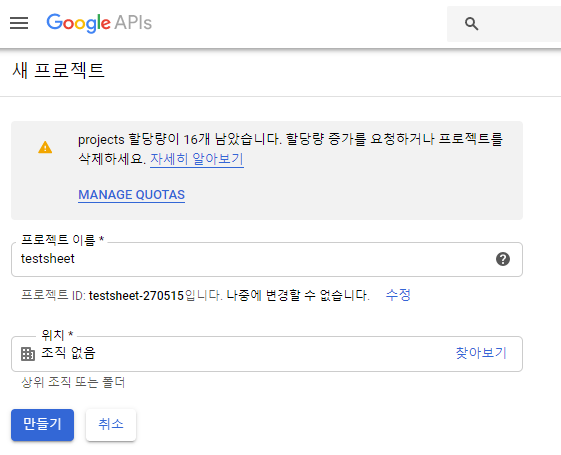Click the 프로젝트 이름 field label

tap(63, 240)
